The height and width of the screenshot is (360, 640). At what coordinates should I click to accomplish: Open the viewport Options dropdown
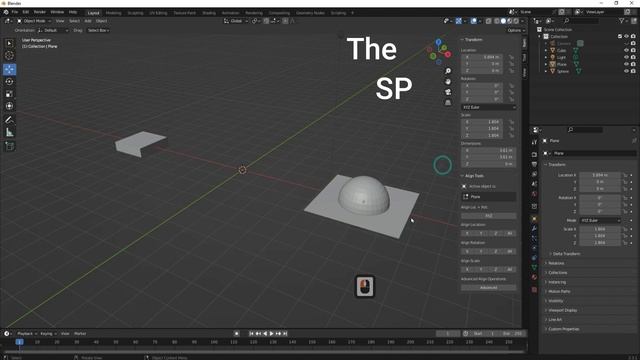pos(516,30)
